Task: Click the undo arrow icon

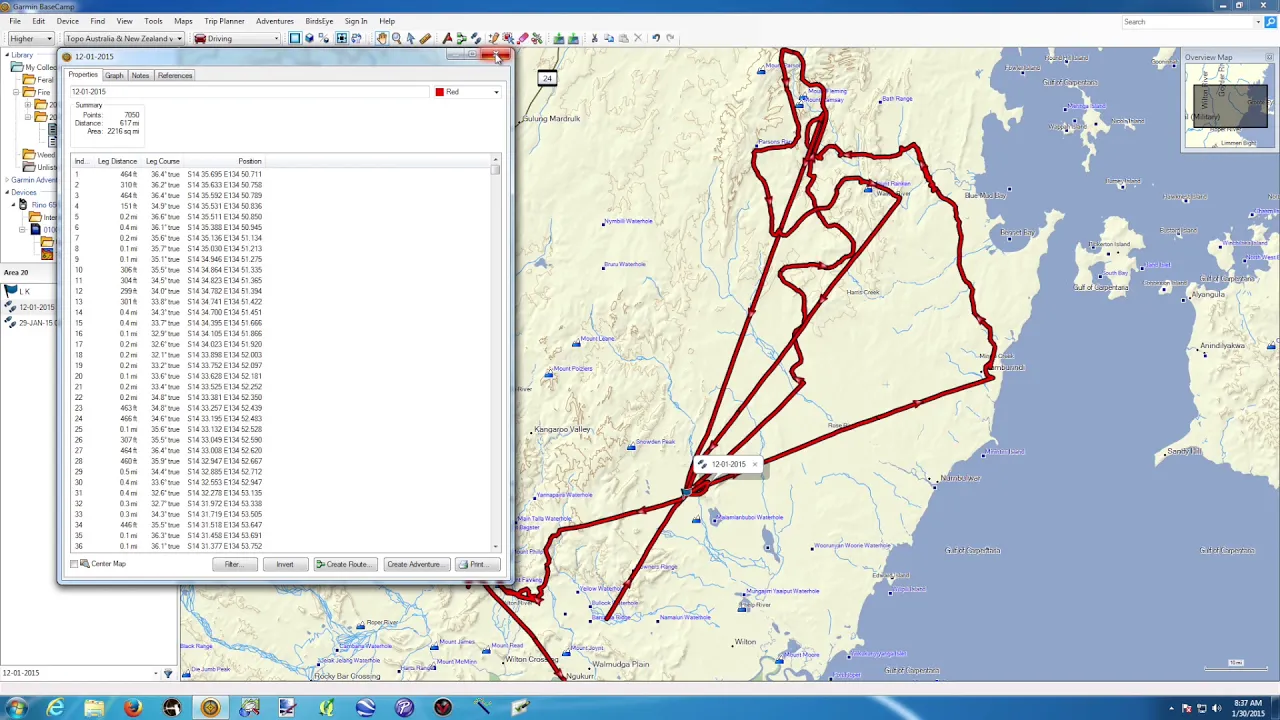Action: [655, 38]
